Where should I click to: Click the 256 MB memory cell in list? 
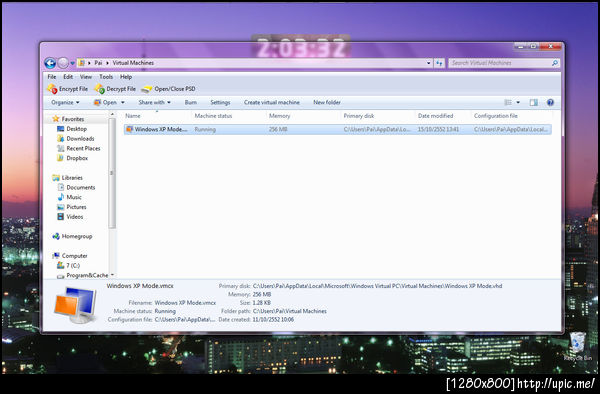278,129
